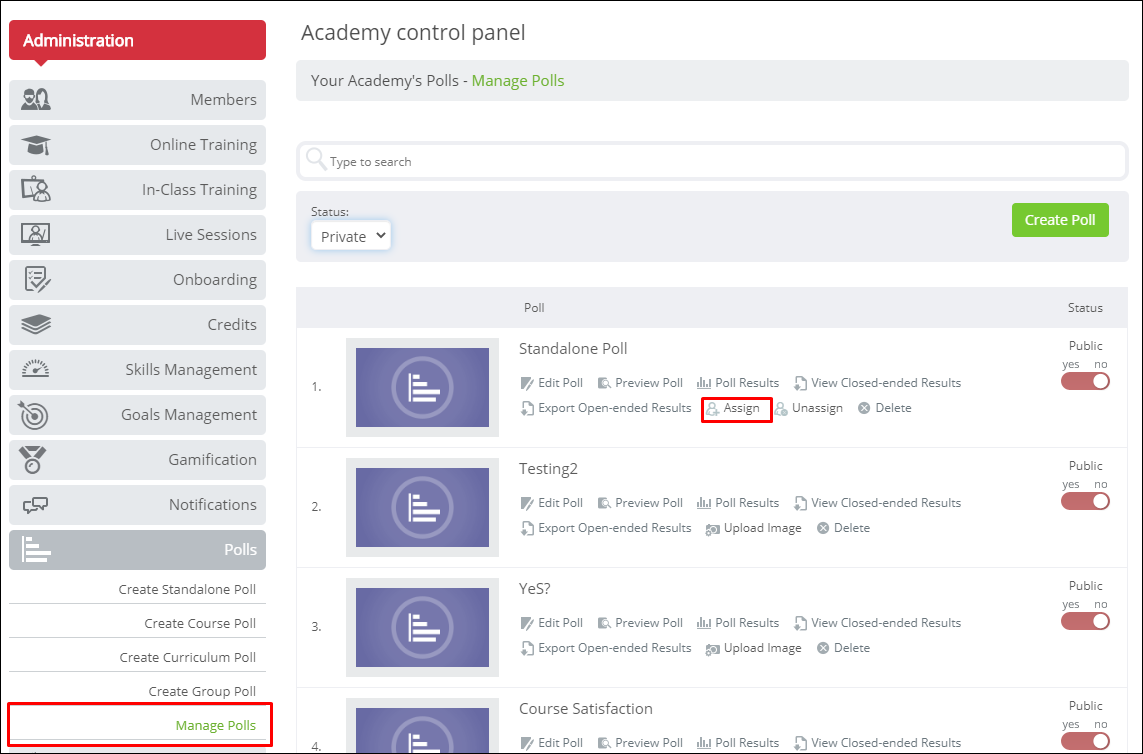Select Create Course Poll submenu link

coord(200,623)
